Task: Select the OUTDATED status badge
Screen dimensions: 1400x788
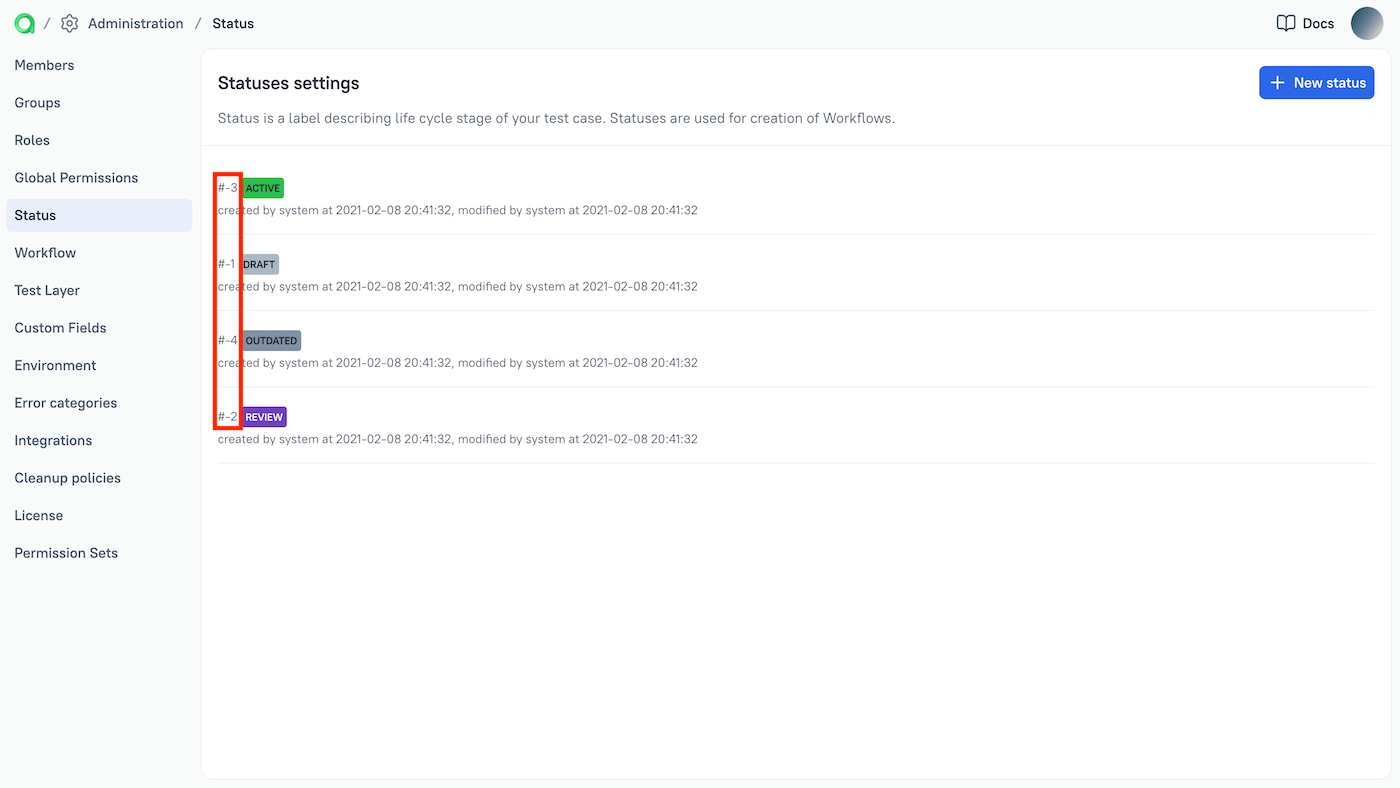Action: tap(270, 340)
